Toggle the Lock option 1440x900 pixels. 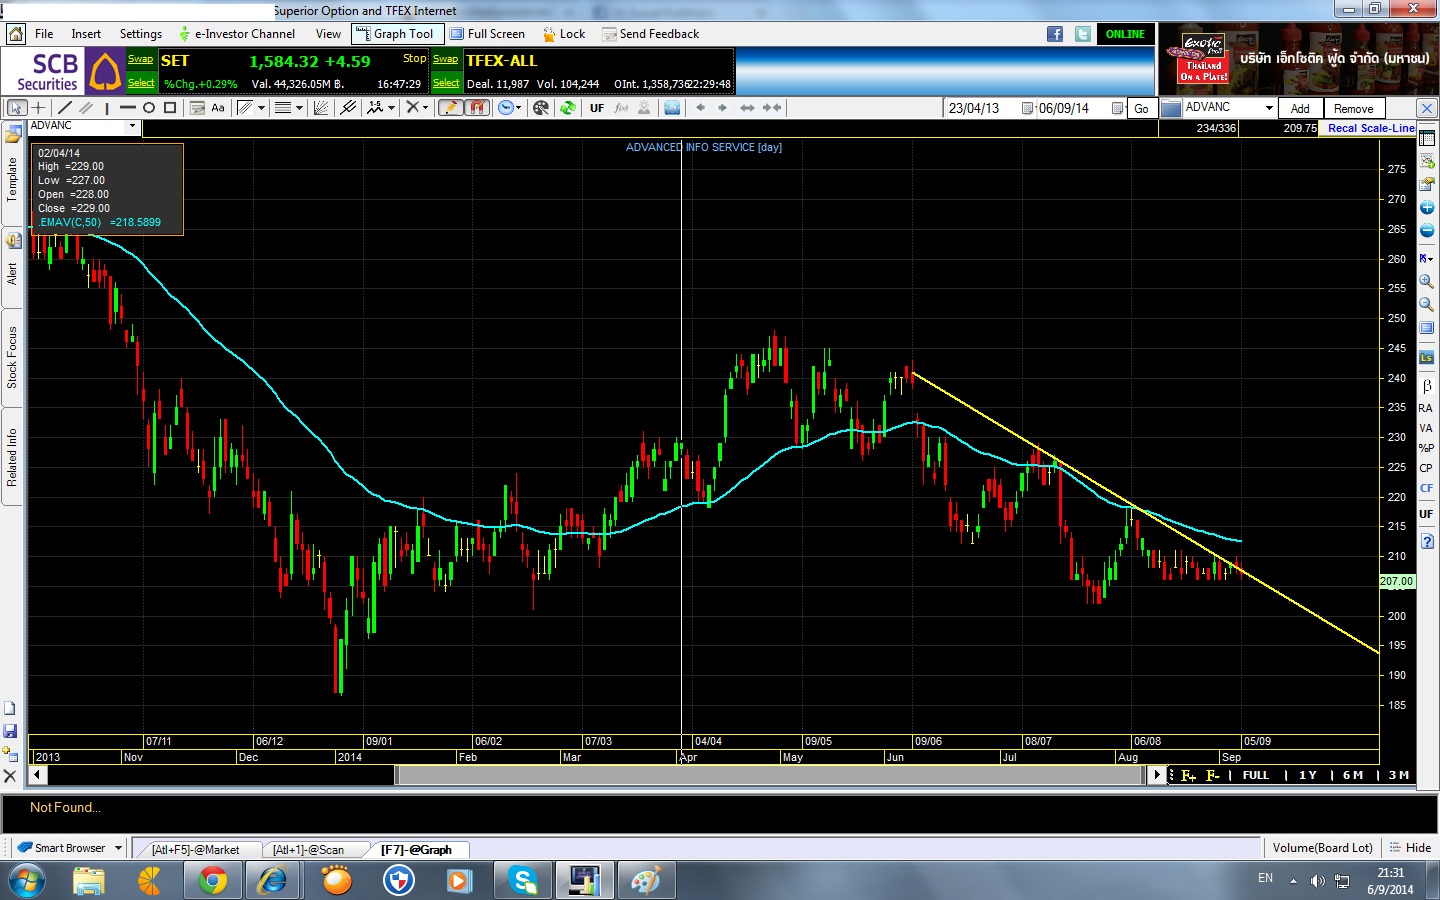click(564, 34)
